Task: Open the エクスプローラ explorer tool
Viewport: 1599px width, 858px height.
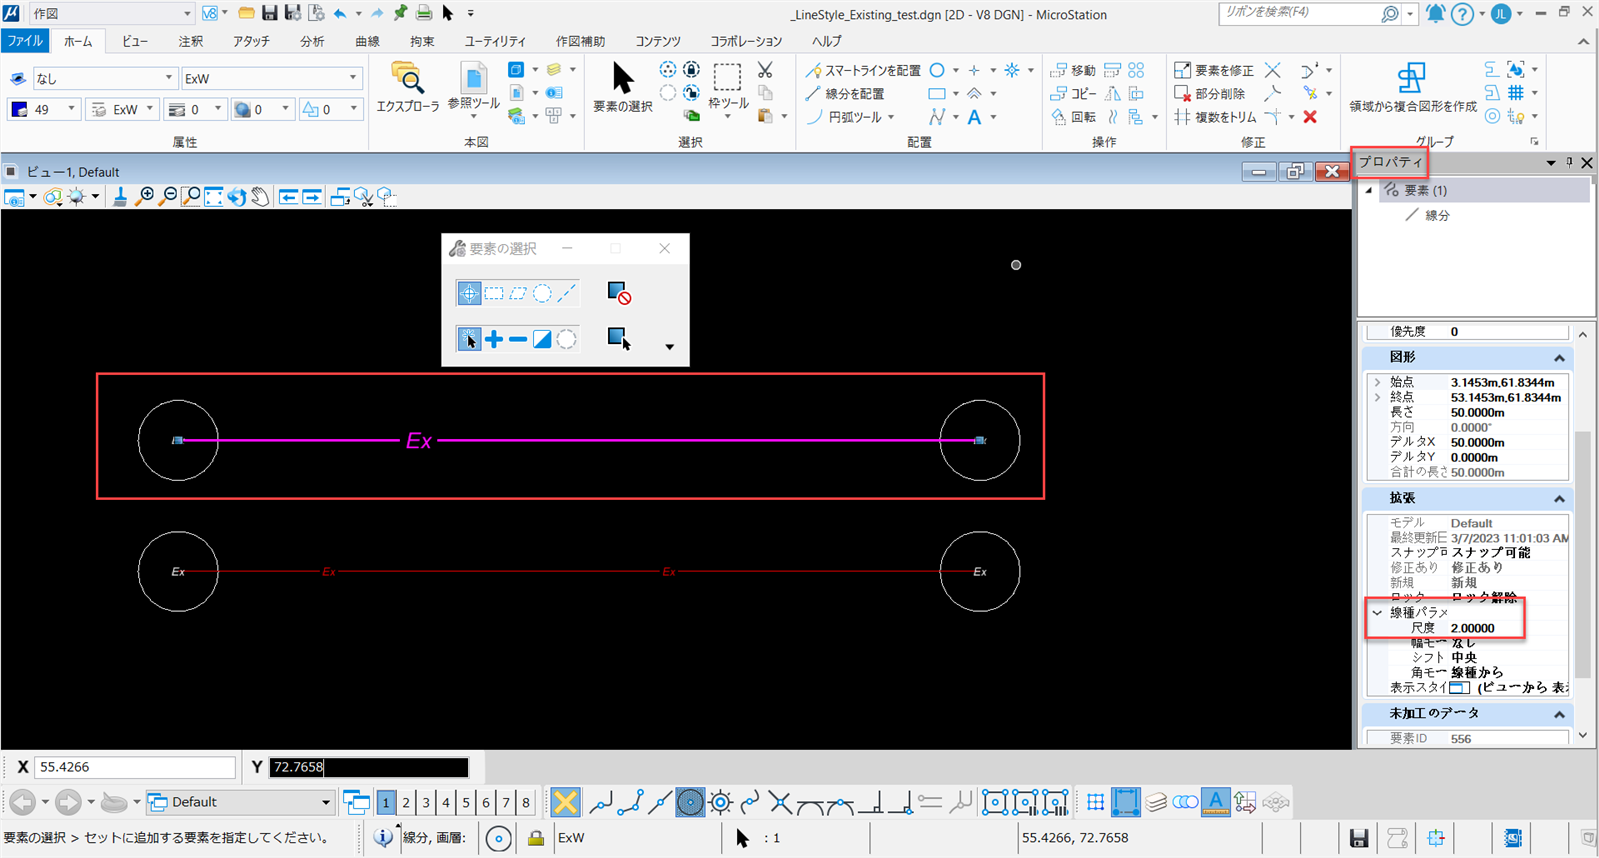Action: [x=407, y=88]
